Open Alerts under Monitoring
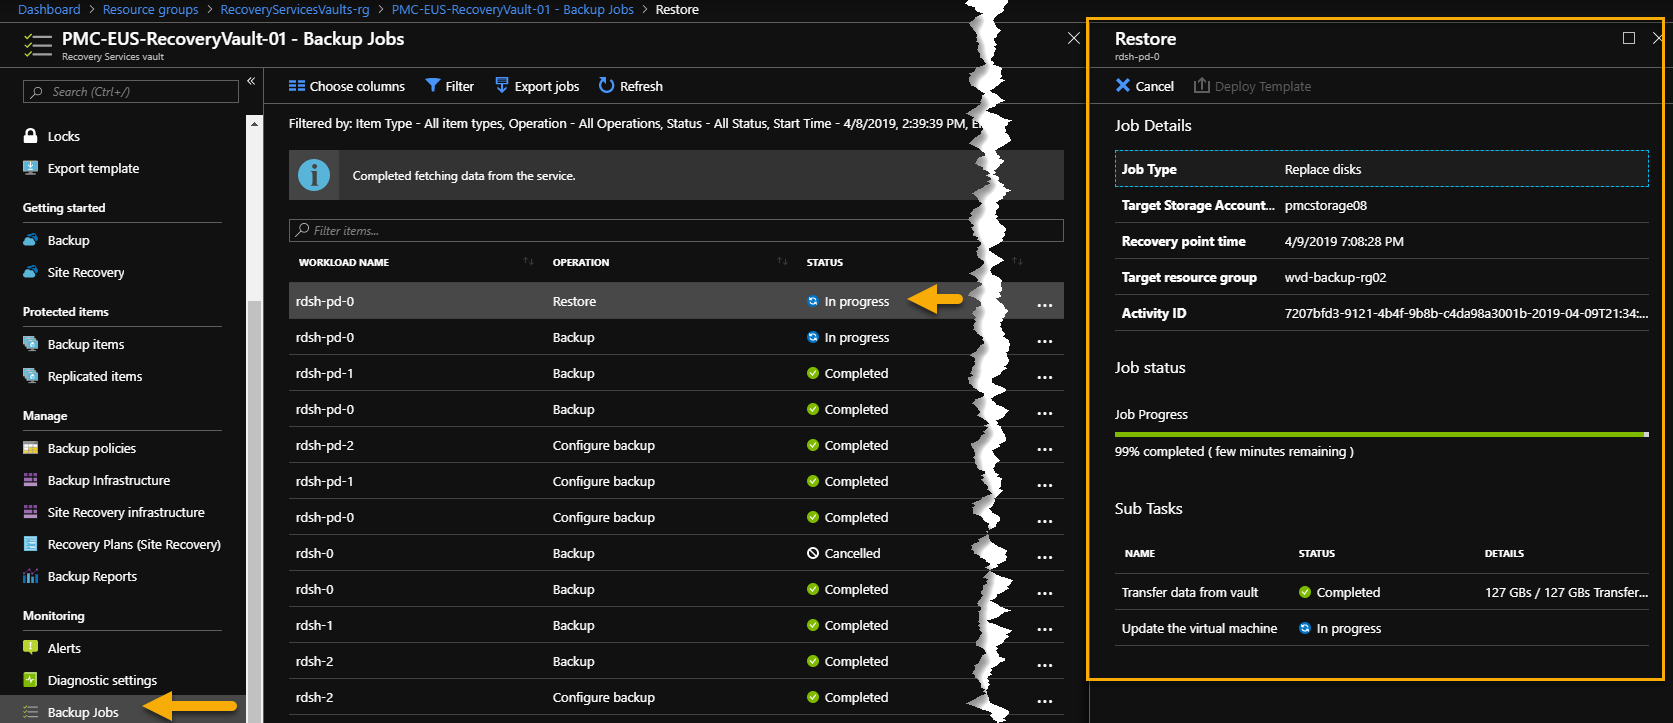1673x723 pixels. [x=64, y=648]
